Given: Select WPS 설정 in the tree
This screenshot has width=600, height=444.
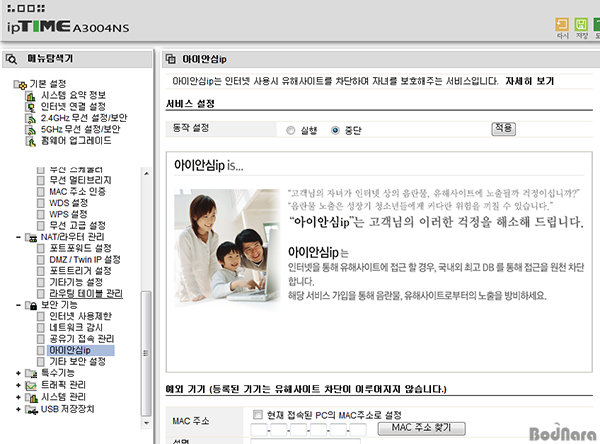Looking at the screenshot, I should click(x=68, y=214).
